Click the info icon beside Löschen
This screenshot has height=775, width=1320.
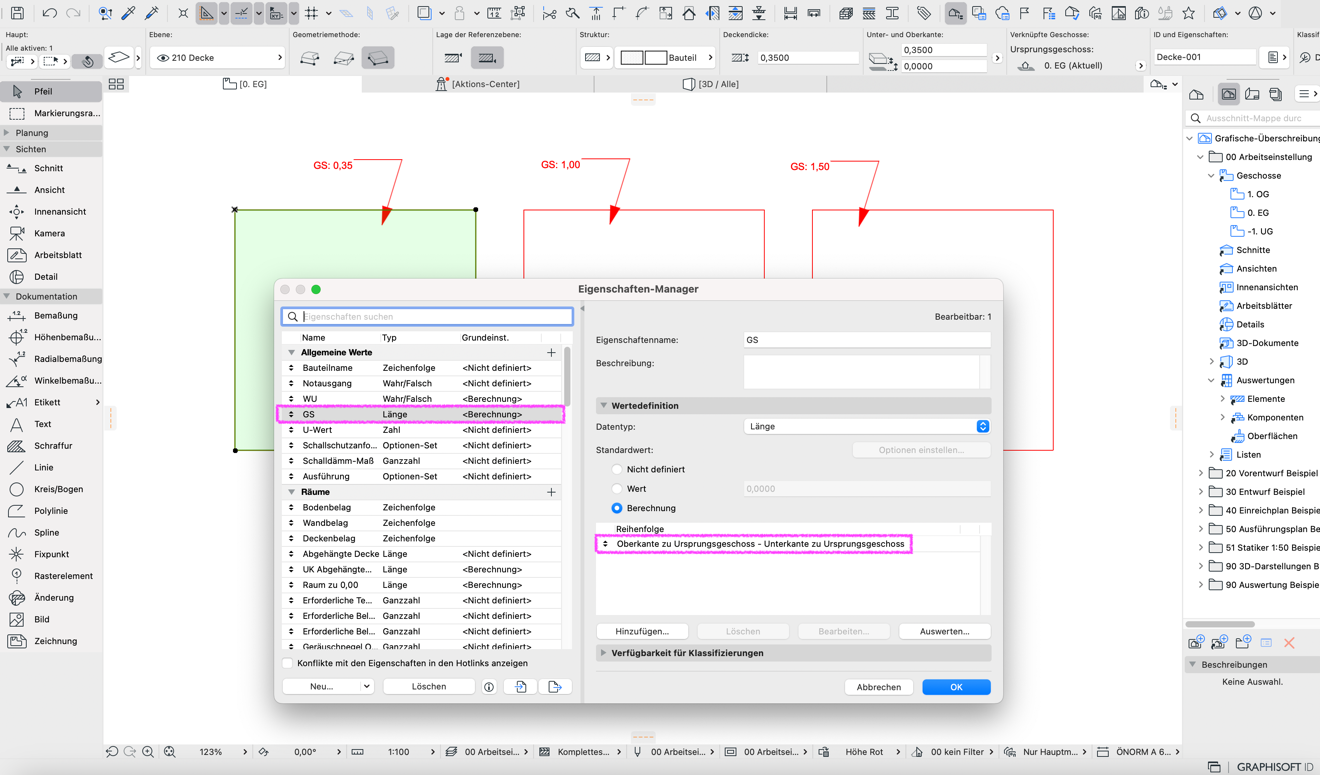point(489,687)
